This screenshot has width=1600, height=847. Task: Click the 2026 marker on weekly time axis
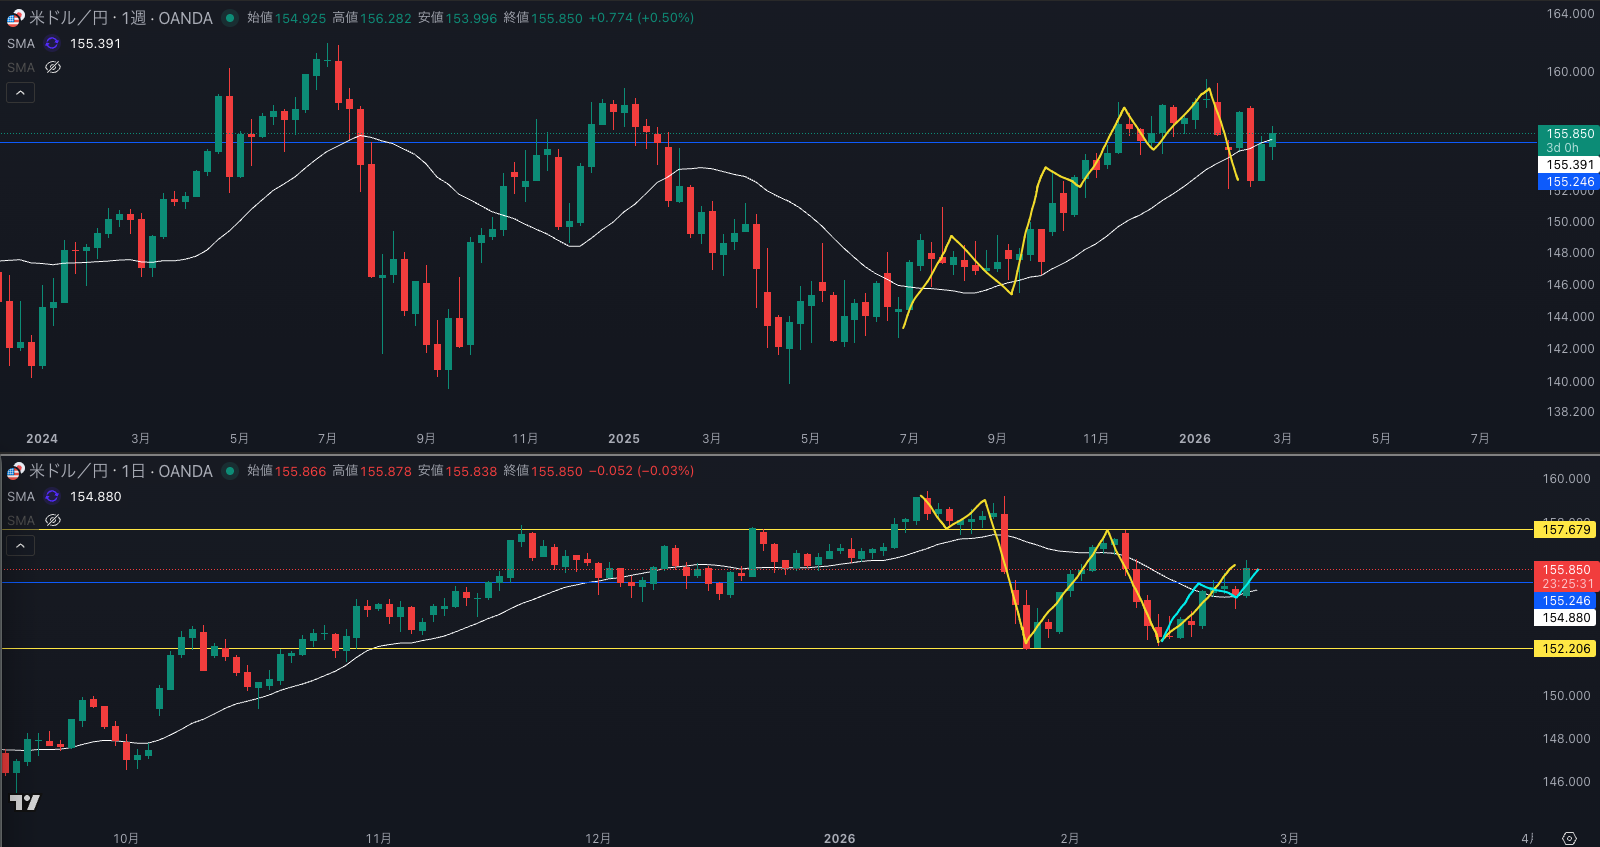pos(1194,439)
